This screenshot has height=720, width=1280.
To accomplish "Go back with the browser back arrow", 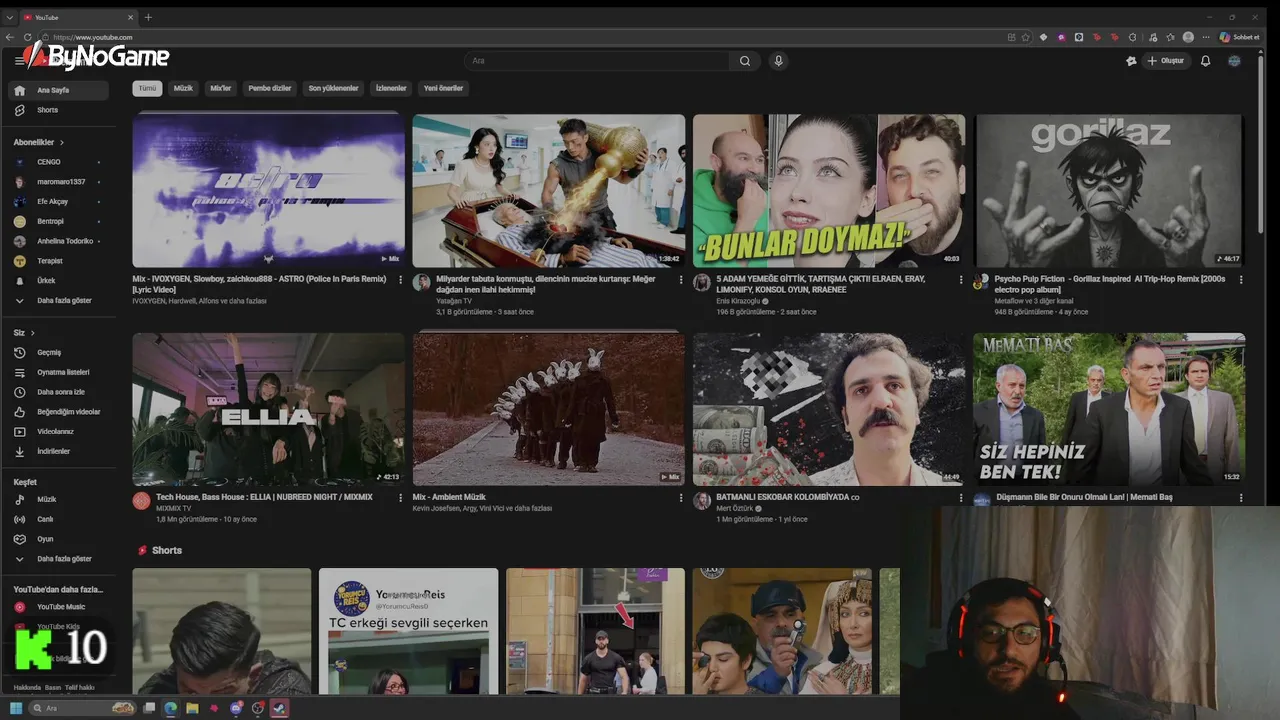I will tap(10, 37).
